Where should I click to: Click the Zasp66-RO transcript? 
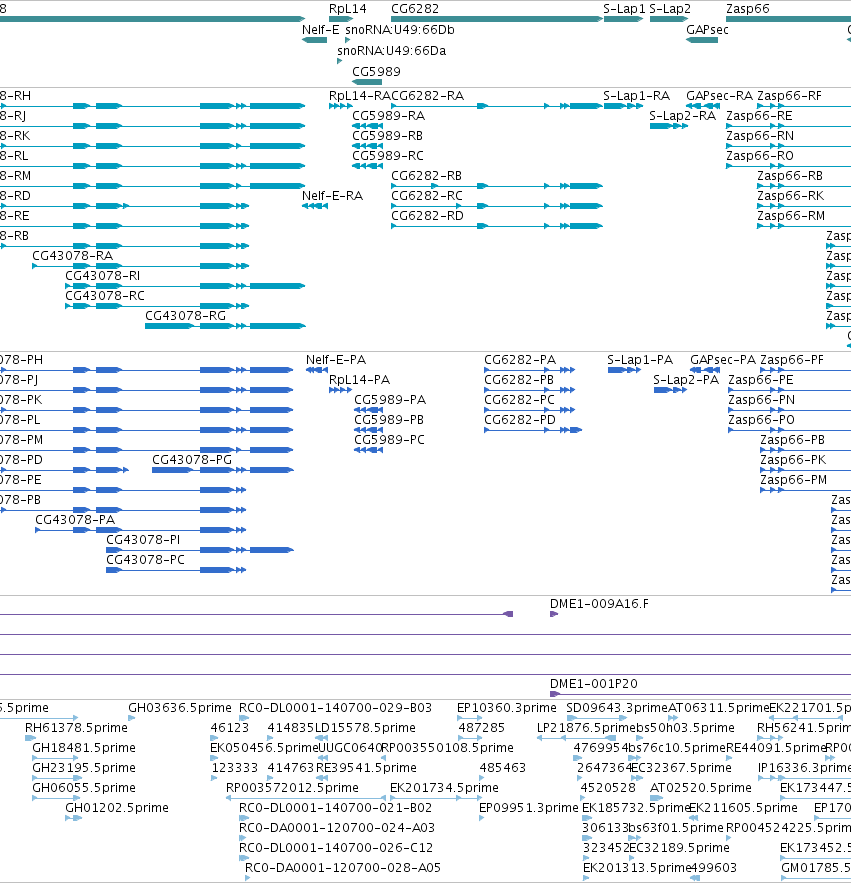coord(788,166)
